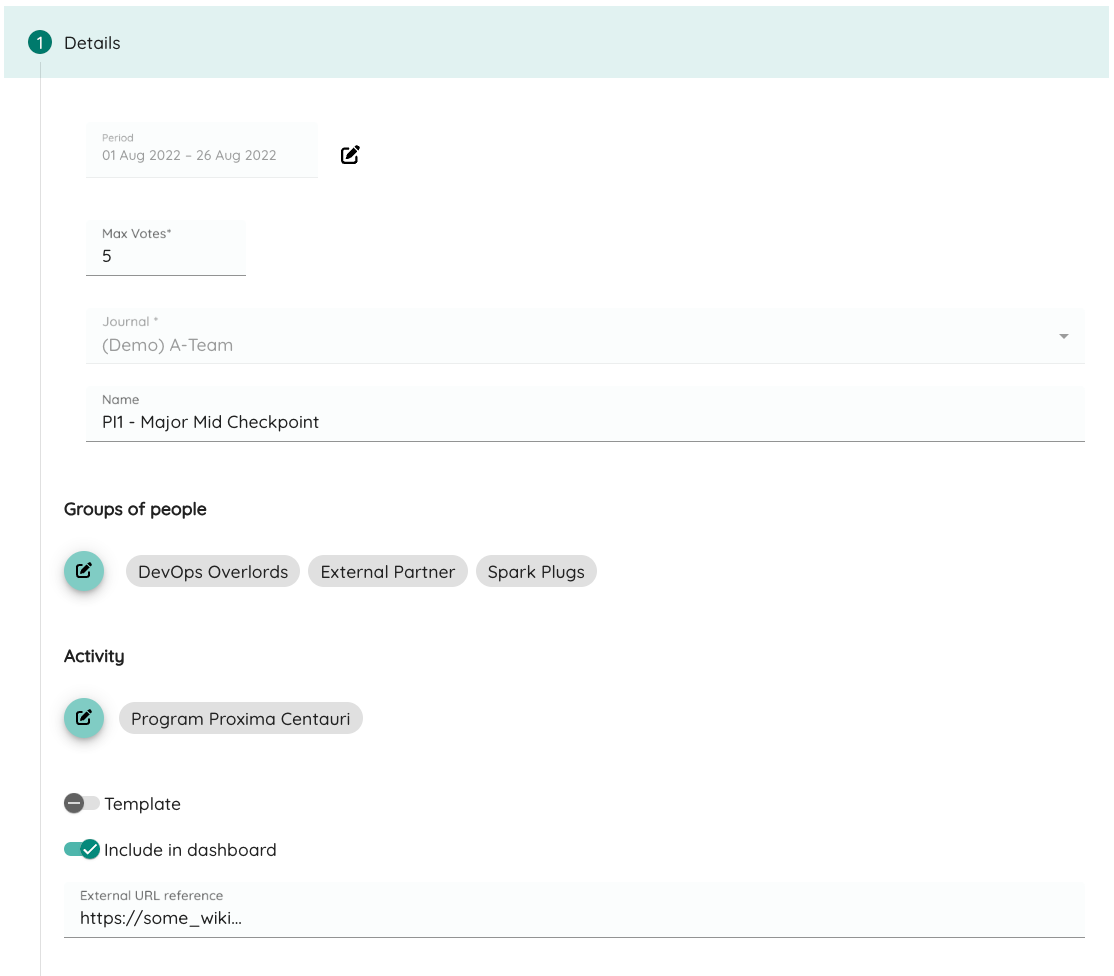The width and height of the screenshot is (1114, 976).
Task: Click inside the Max Votes field
Action: [x=165, y=256]
